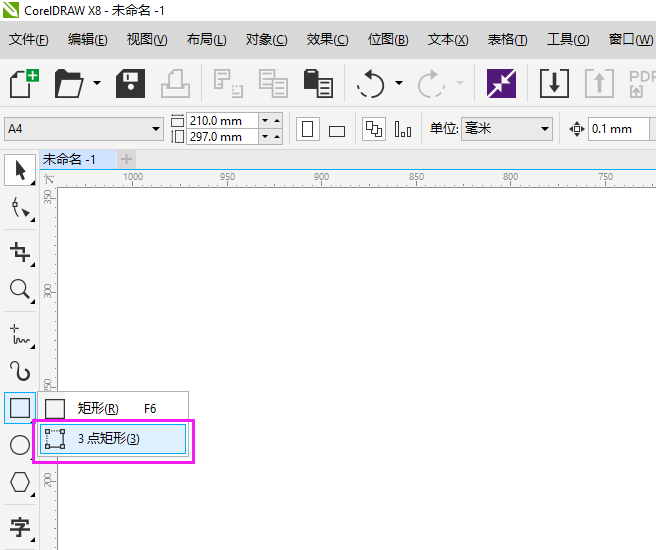Open the 布局(L) menu
The width and height of the screenshot is (656, 550).
click(x=206, y=40)
